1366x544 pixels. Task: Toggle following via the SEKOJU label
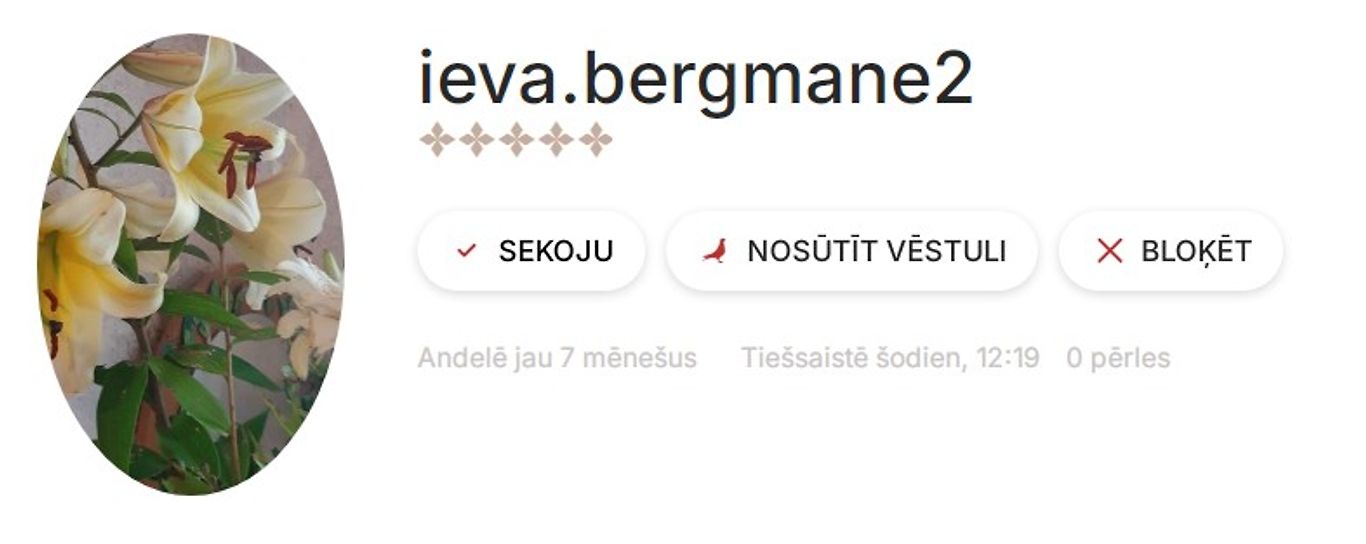click(555, 251)
